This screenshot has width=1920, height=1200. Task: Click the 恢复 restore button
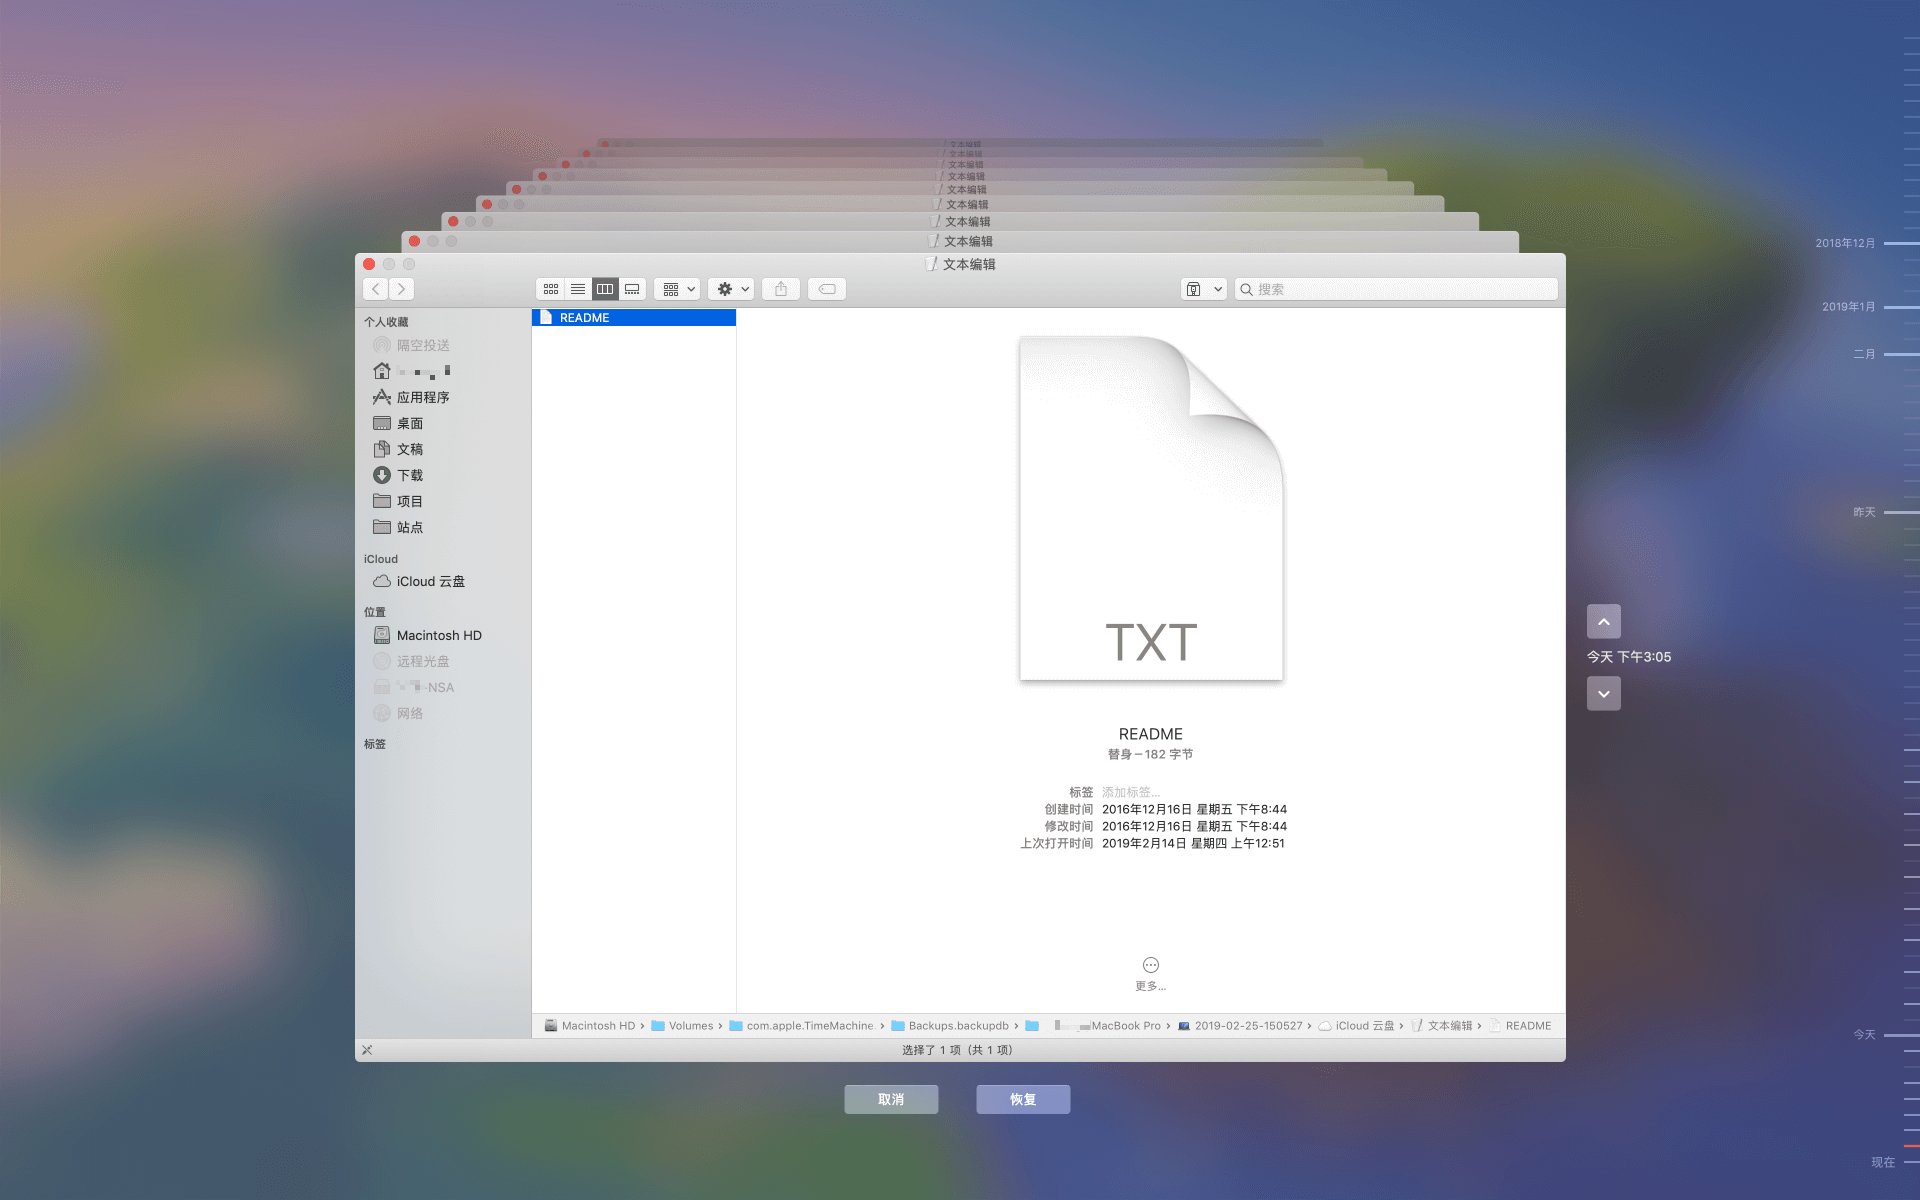[x=1023, y=1099]
